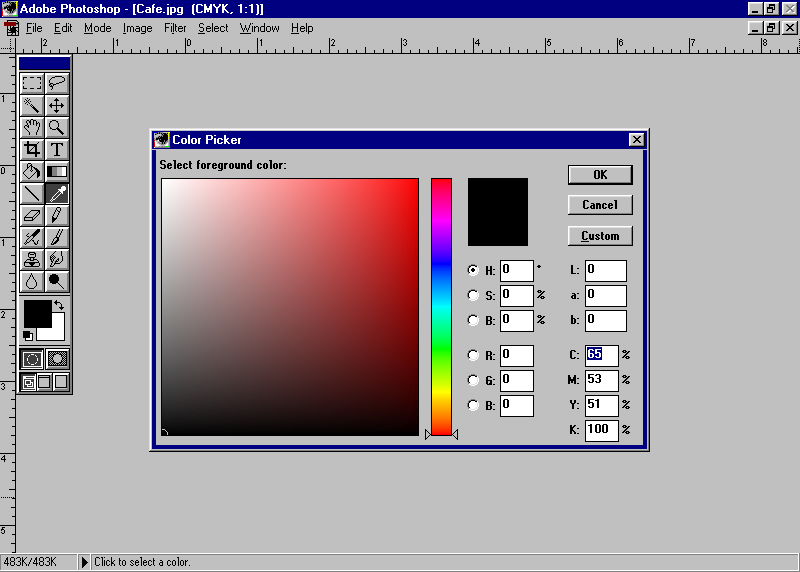Select the G green radio button
The image size is (800, 572).
(x=473, y=380)
